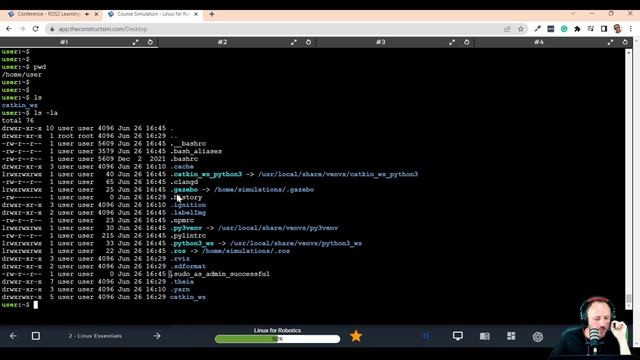Image resolution: width=640 pixels, height=360 pixels.
Task: Go to previous unit with left arrow
Action: click(13, 336)
